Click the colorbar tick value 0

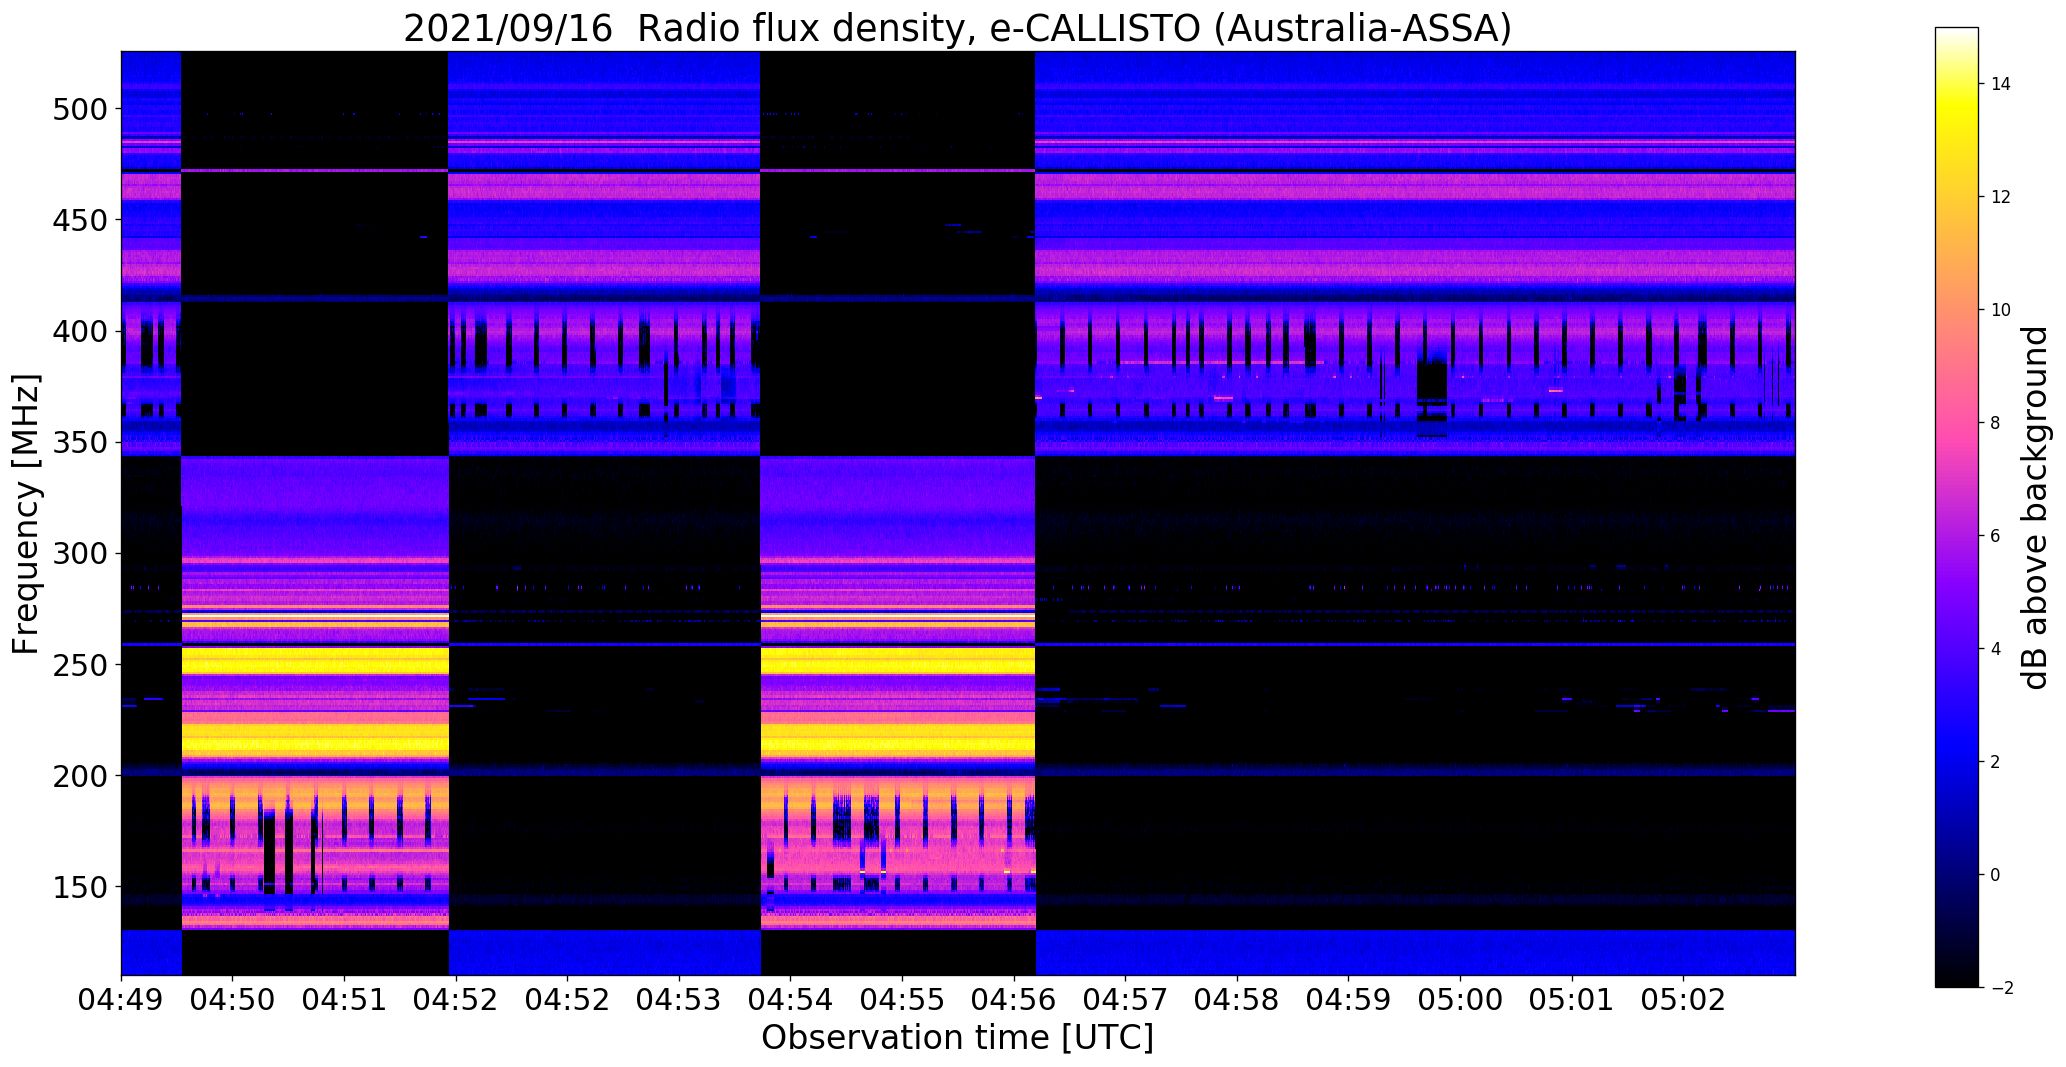pyautogui.click(x=1996, y=875)
